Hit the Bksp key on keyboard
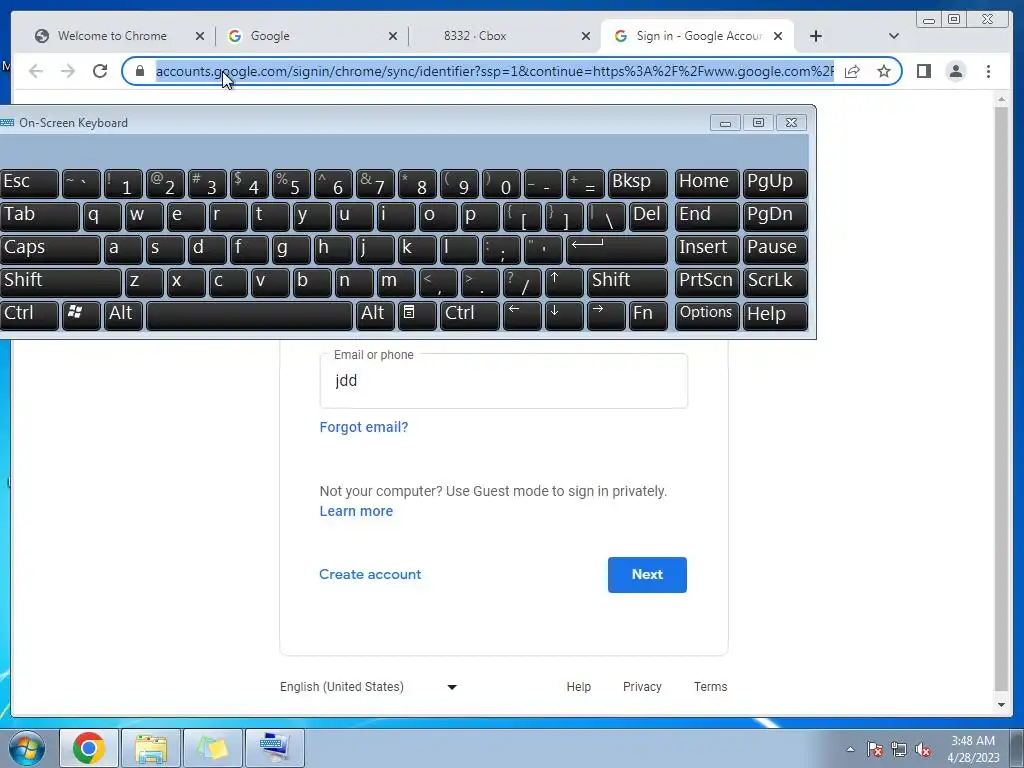 [637, 183]
